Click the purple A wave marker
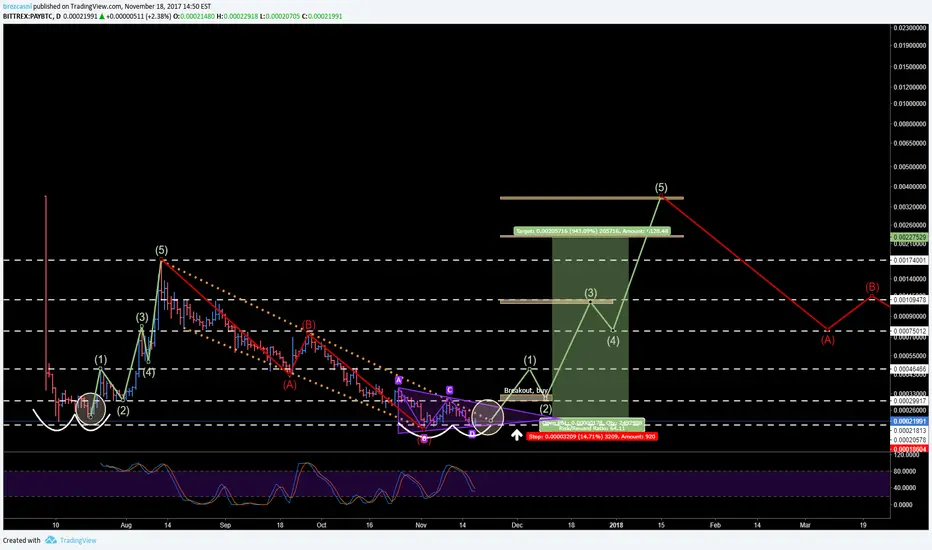 (398, 379)
